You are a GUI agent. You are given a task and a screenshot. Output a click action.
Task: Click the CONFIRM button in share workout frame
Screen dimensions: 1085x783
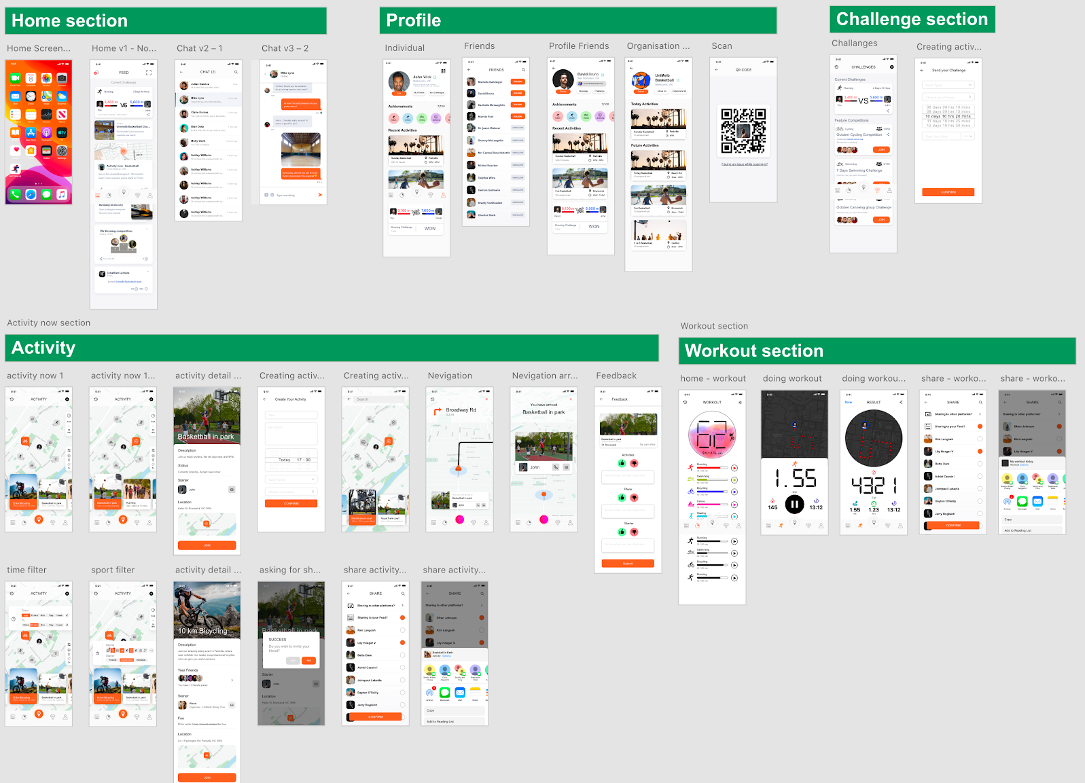click(x=954, y=525)
